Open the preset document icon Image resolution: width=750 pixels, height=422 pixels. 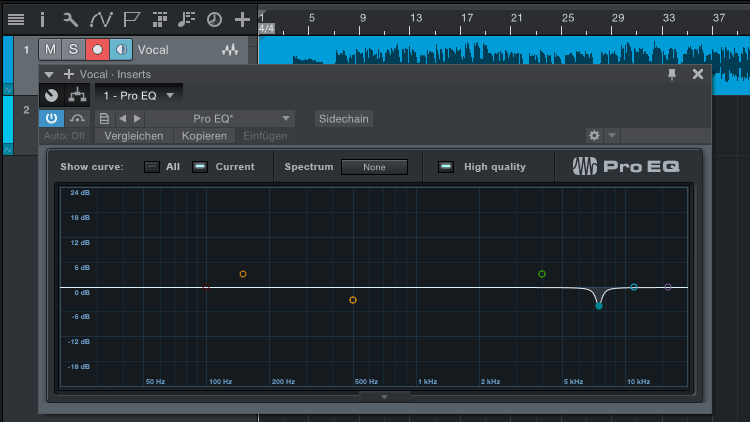coord(104,118)
